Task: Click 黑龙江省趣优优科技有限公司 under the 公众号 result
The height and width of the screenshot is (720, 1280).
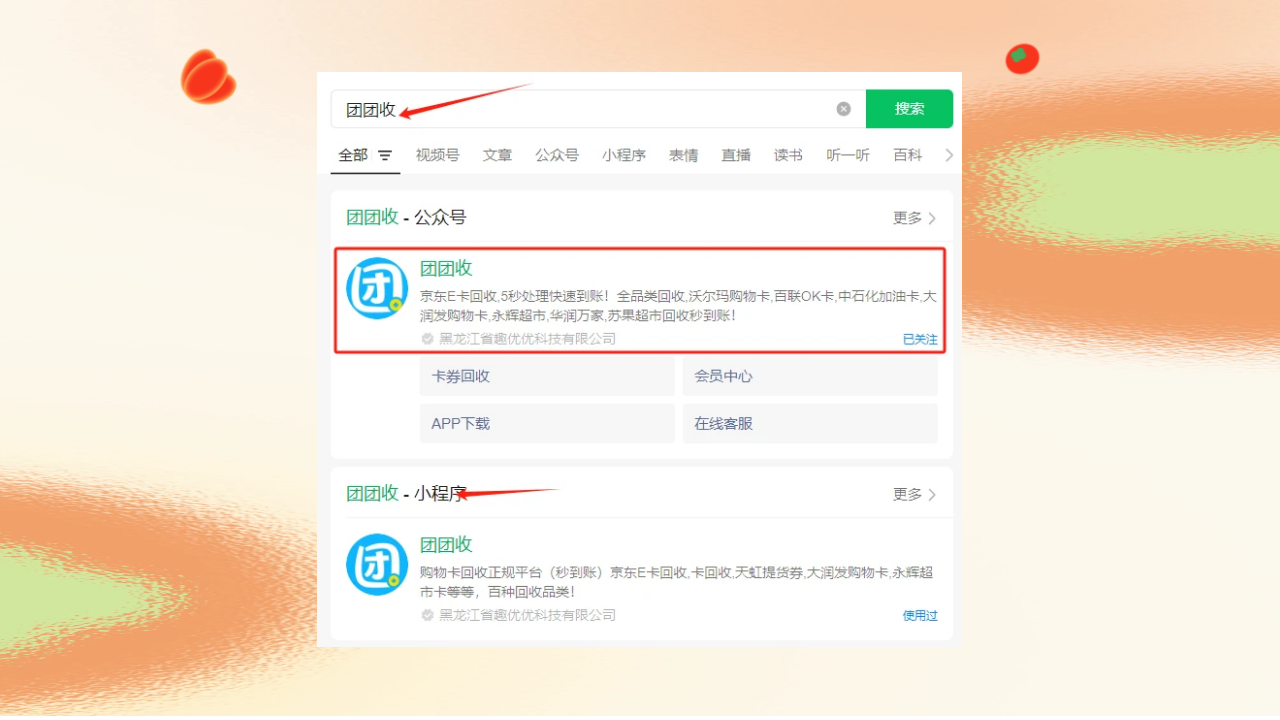Action: (x=528, y=339)
